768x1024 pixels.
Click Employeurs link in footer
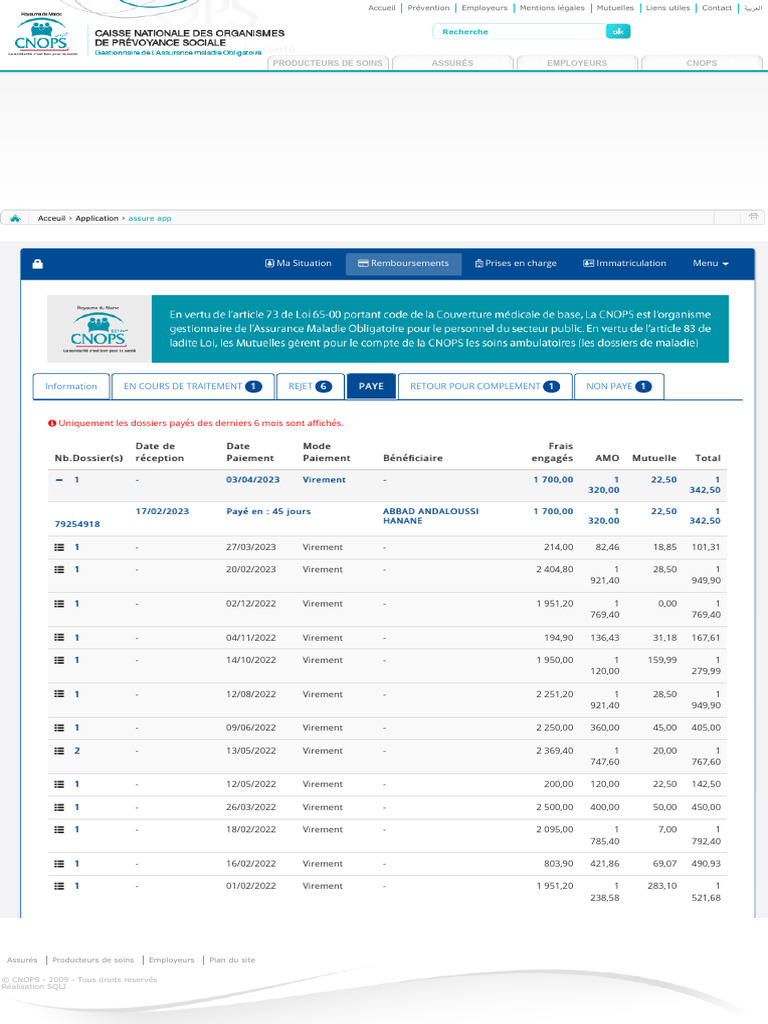tap(172, 960)
